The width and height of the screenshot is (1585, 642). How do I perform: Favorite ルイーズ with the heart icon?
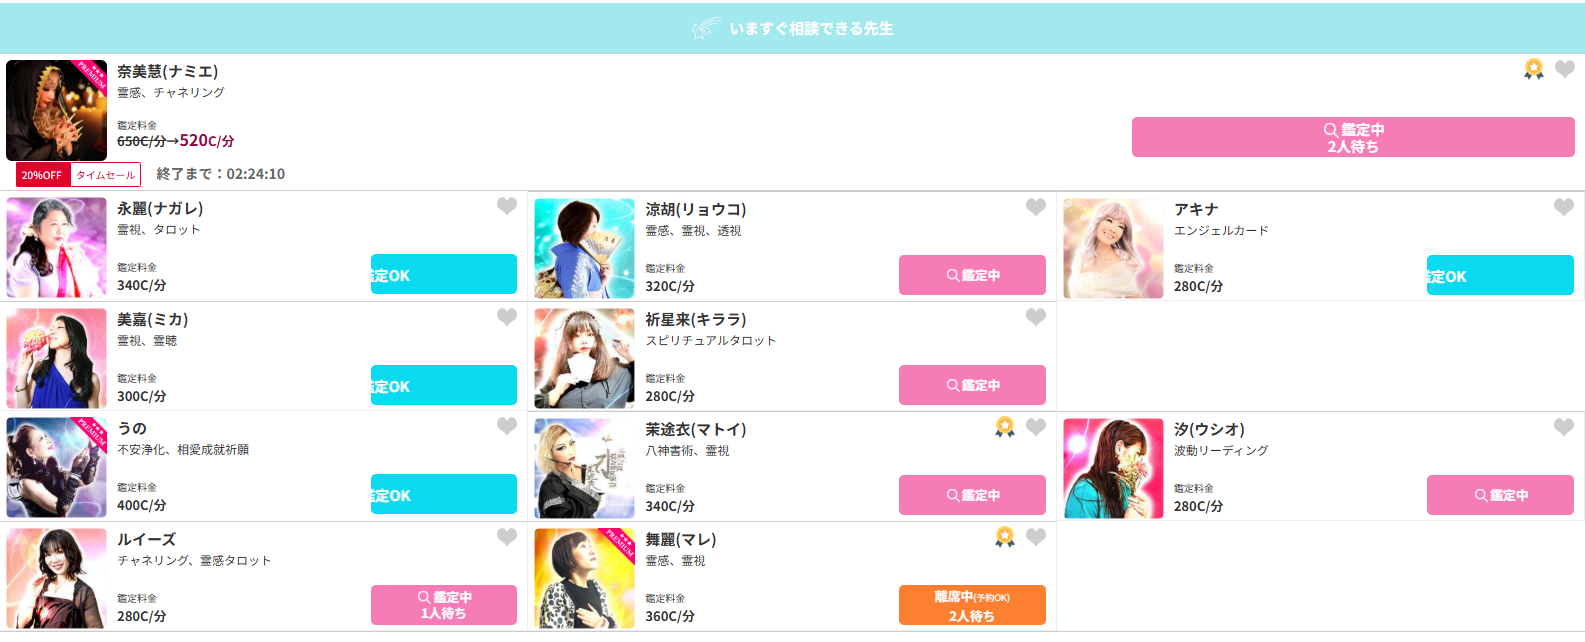pos(507,537)
